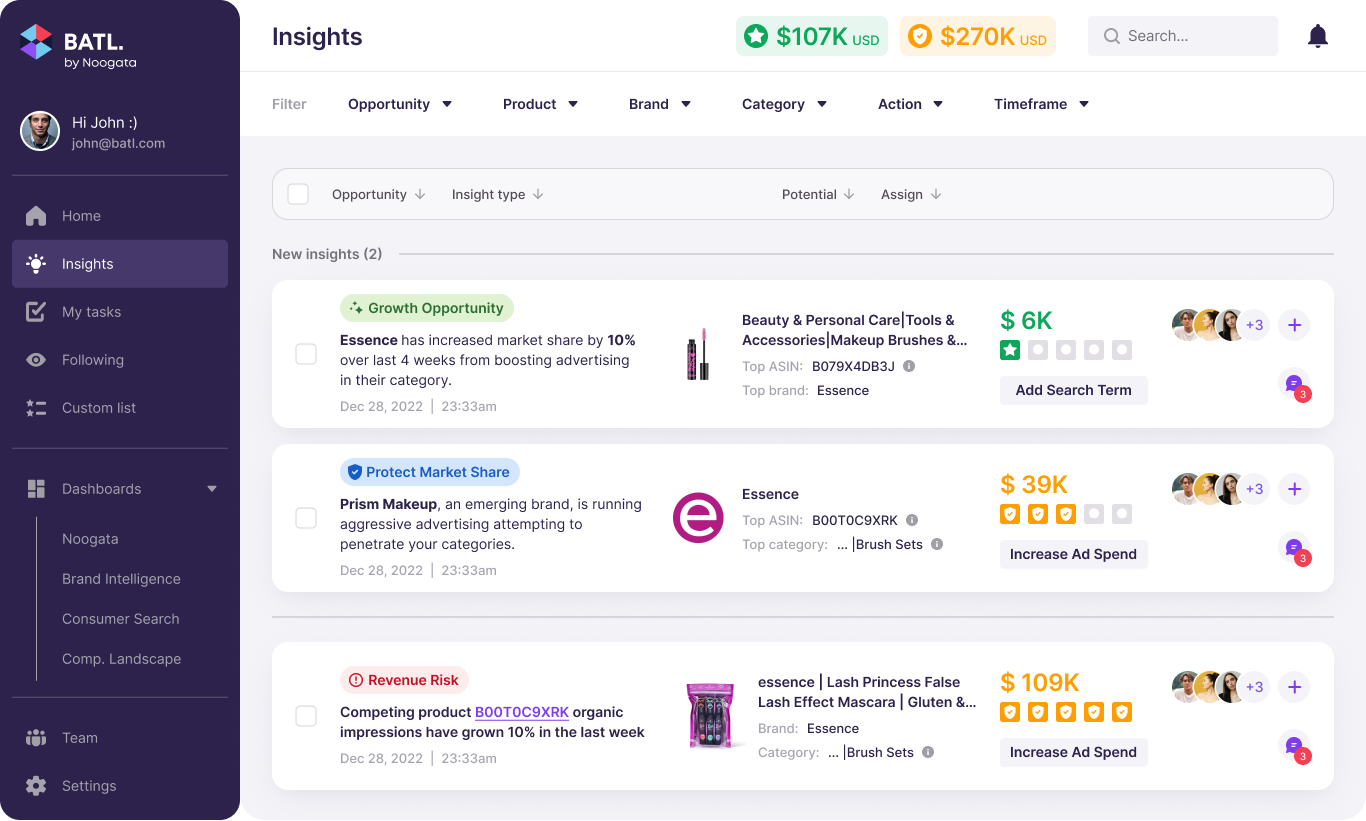Viewport: 1366px width, 821px height.
Task: Open the My tasks checklist icon
Action: pos(36,312)
